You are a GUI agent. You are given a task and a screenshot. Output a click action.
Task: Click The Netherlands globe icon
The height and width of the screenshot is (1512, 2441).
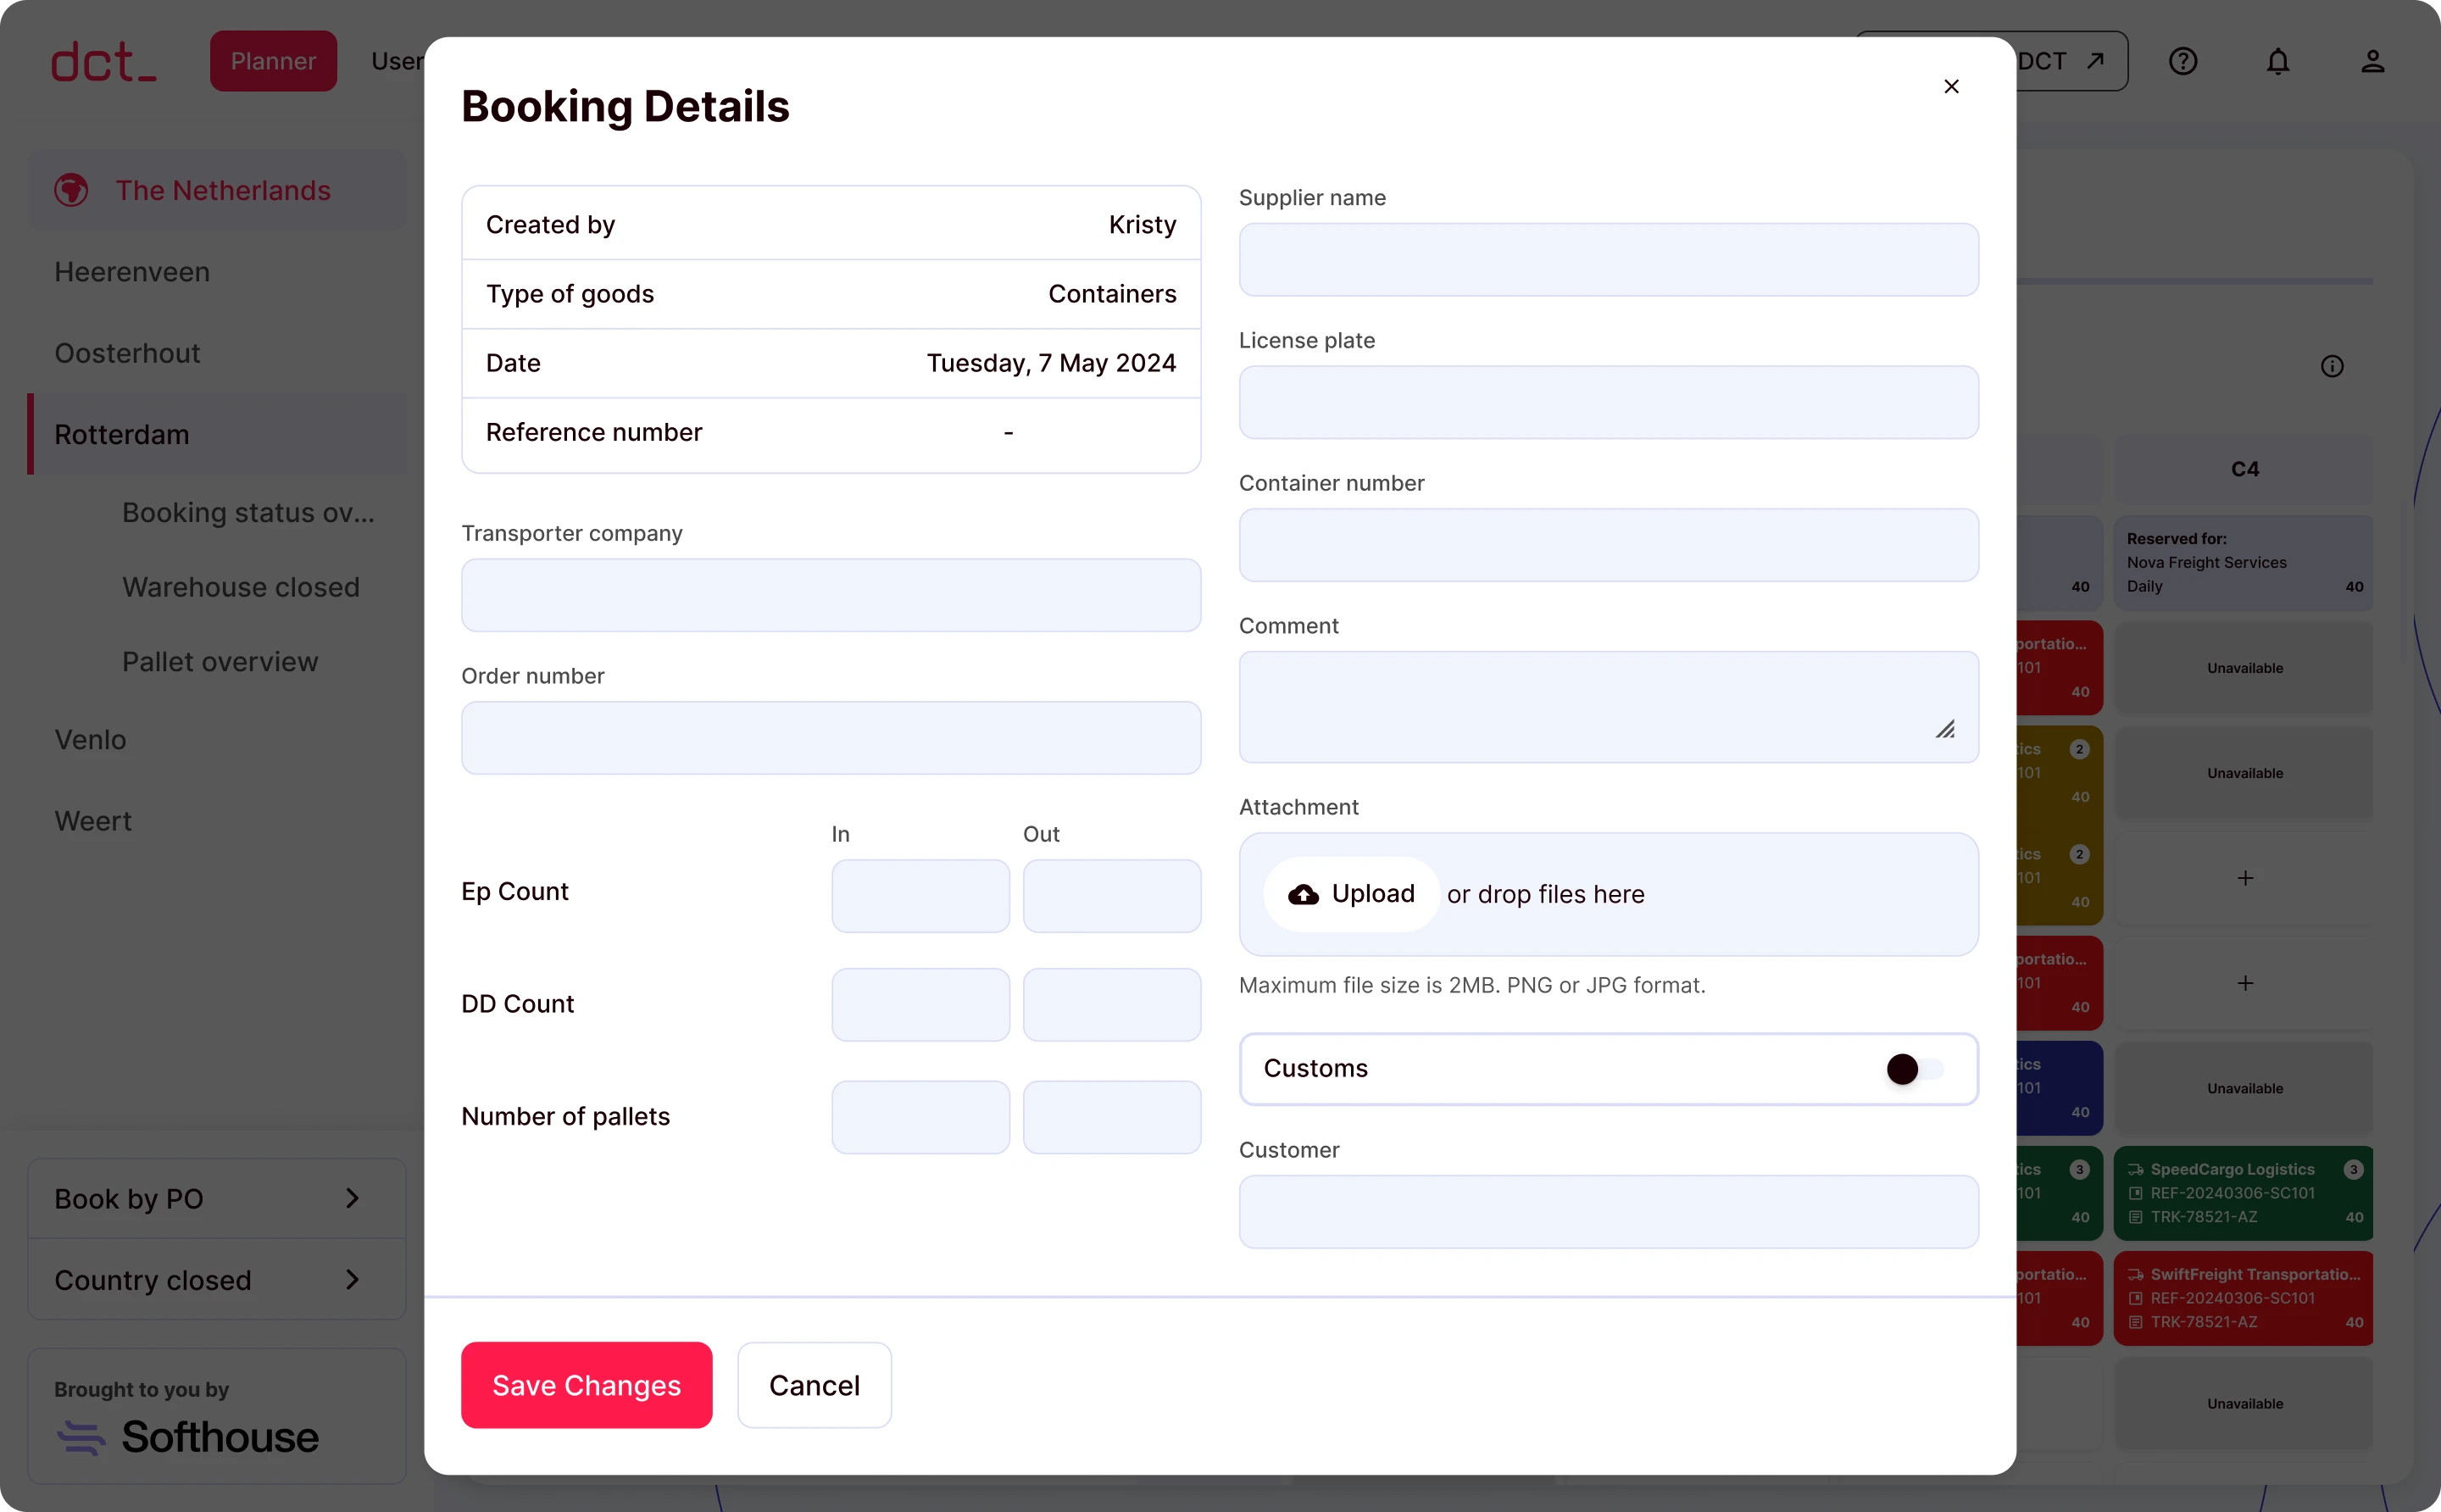click(71, 190)
